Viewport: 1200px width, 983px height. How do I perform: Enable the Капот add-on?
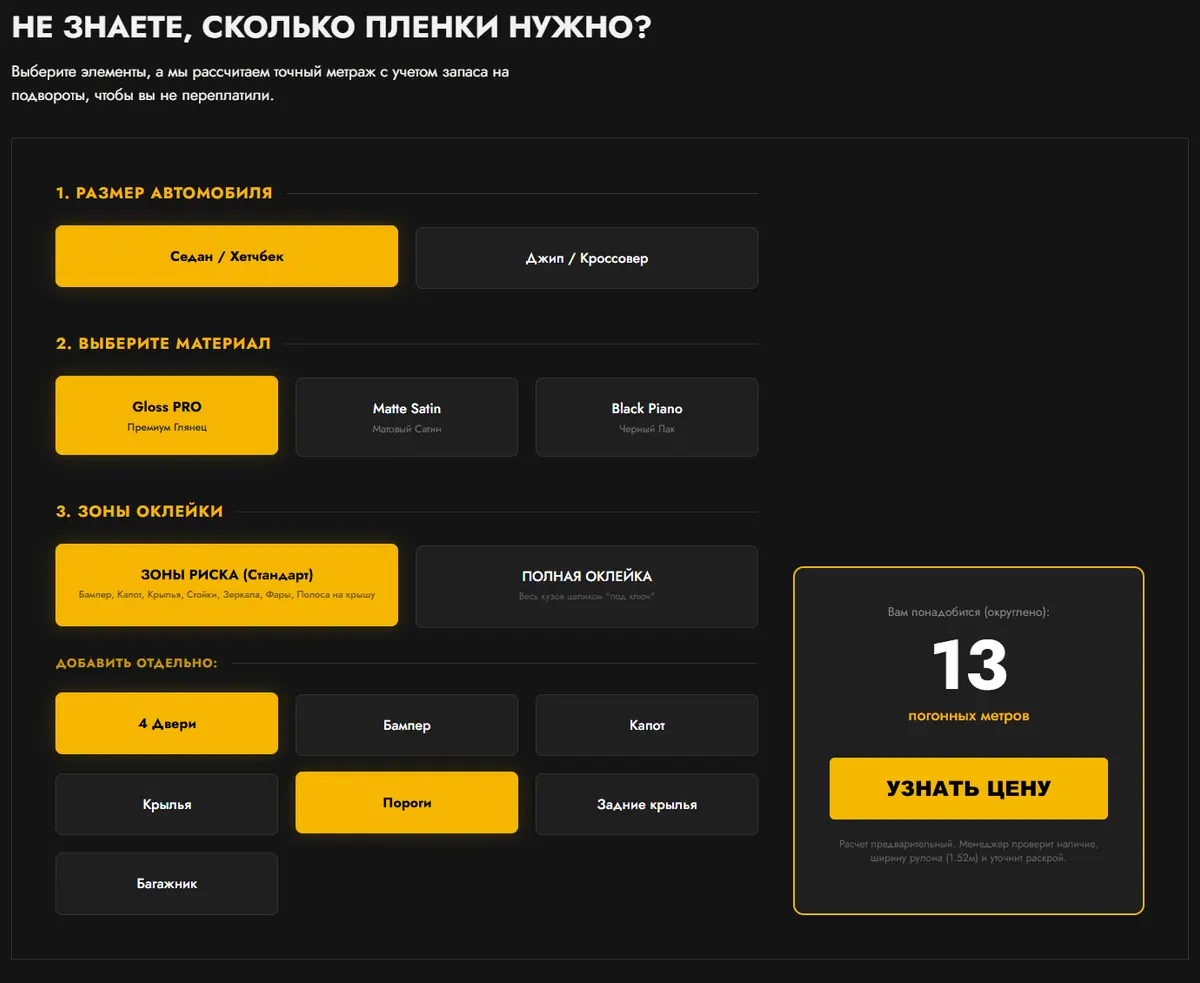647,725
